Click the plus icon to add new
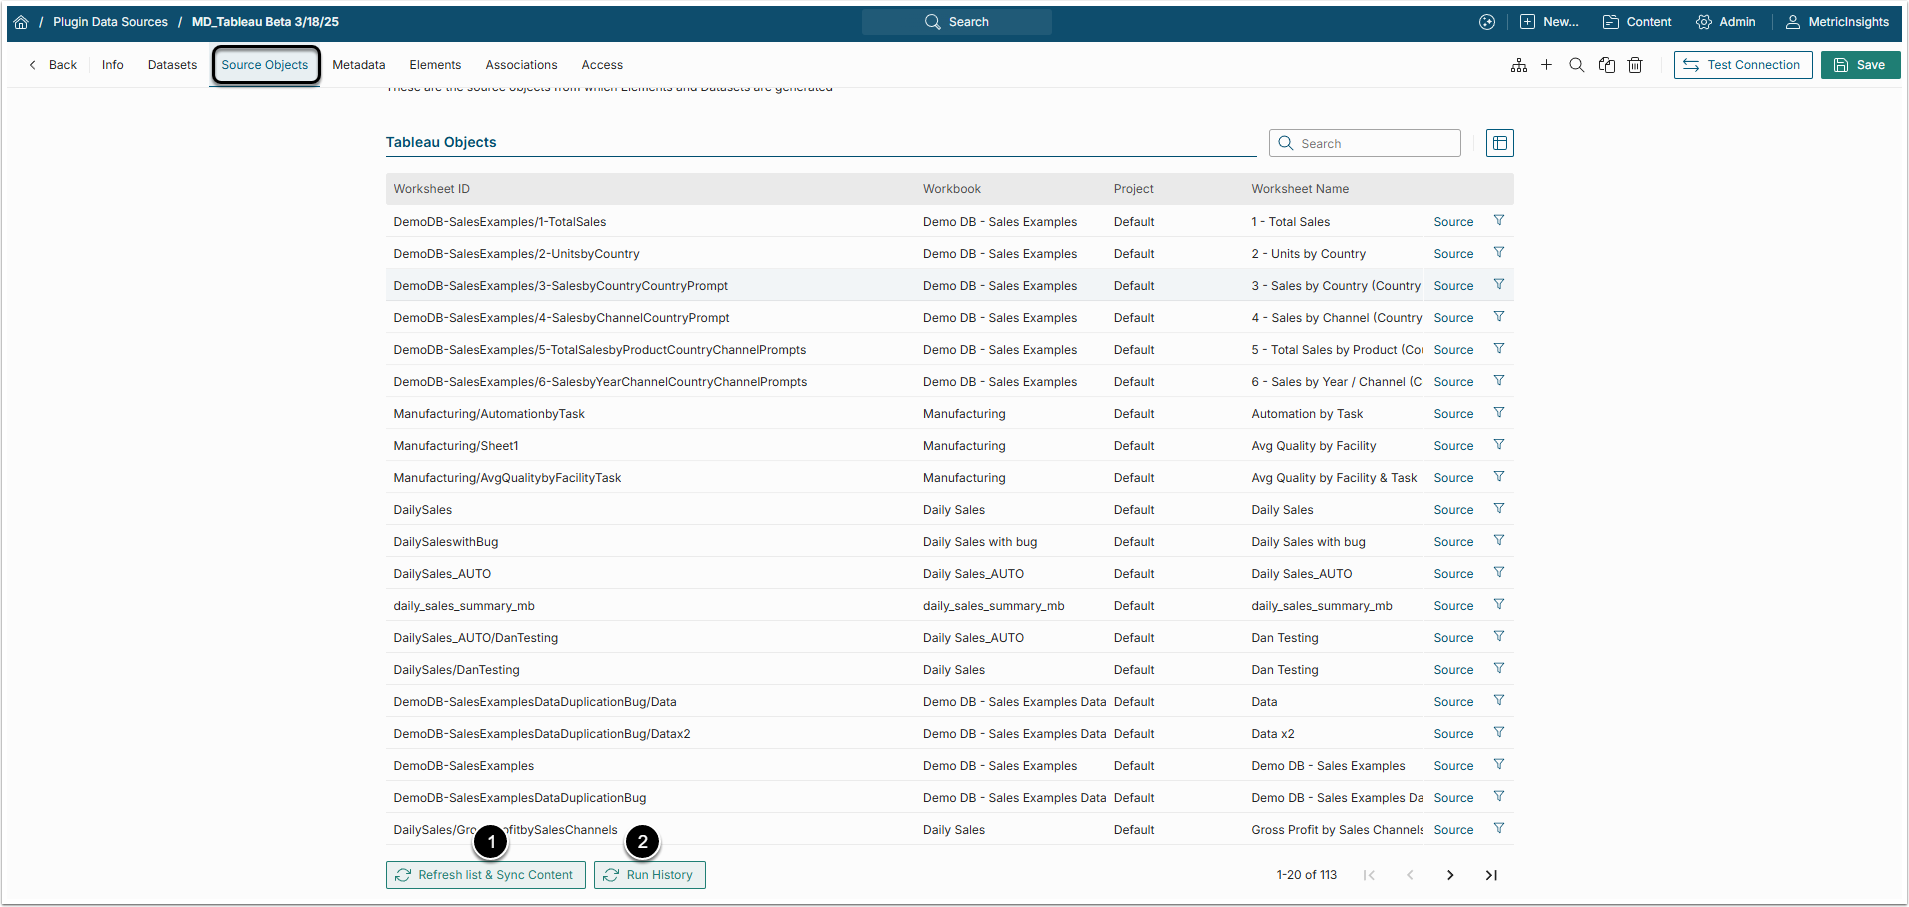Viewport: 1909px width, 907px height. (1546, 65)
